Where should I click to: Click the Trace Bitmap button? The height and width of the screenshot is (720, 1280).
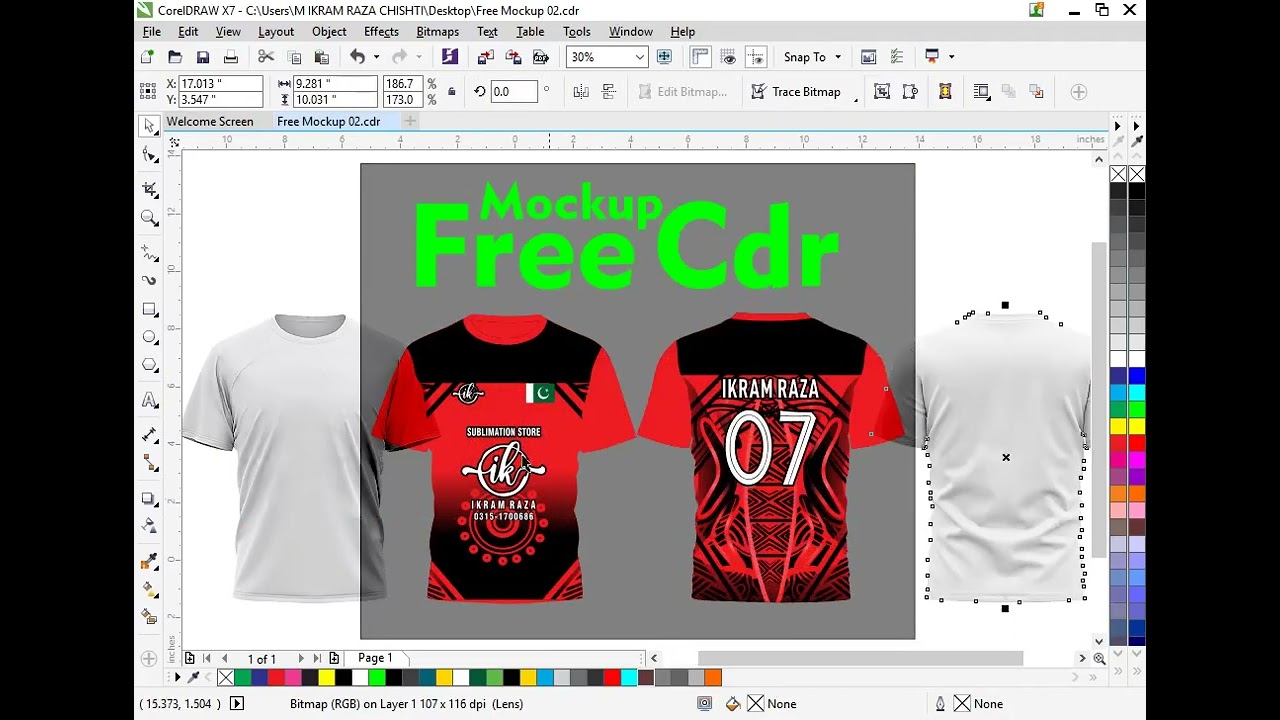point(797,91)
